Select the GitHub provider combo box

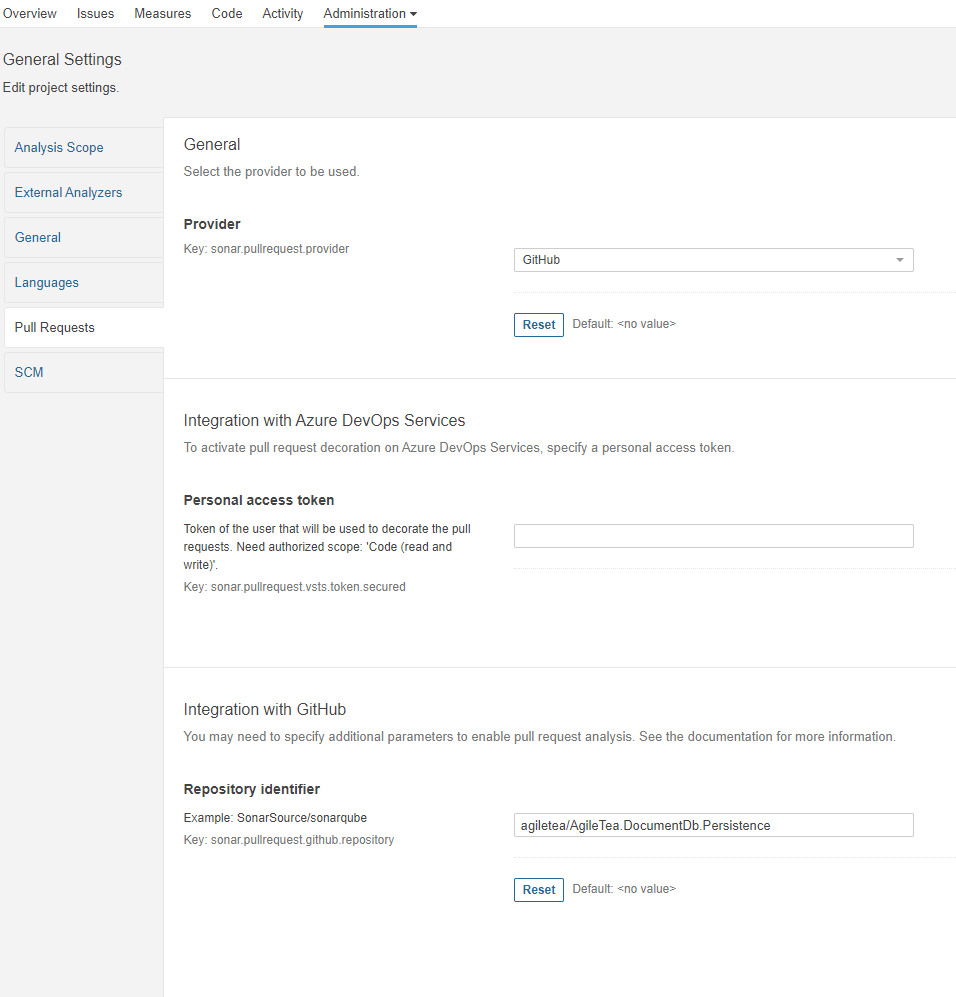713,260
